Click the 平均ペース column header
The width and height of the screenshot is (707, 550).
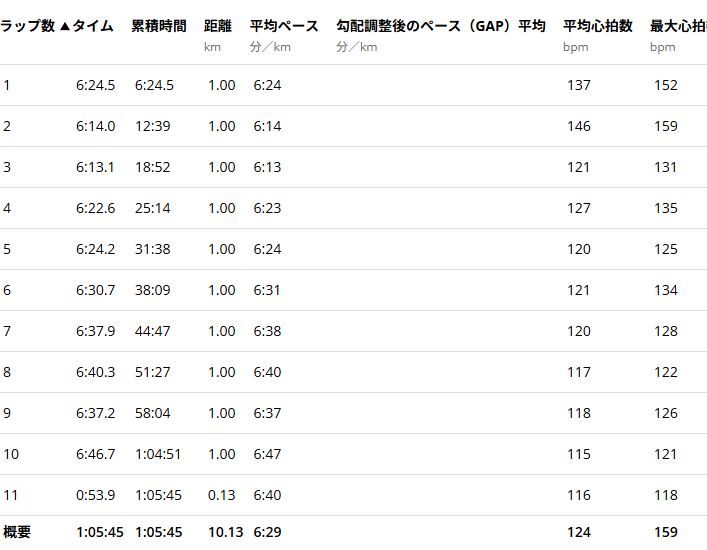[284, 26]
